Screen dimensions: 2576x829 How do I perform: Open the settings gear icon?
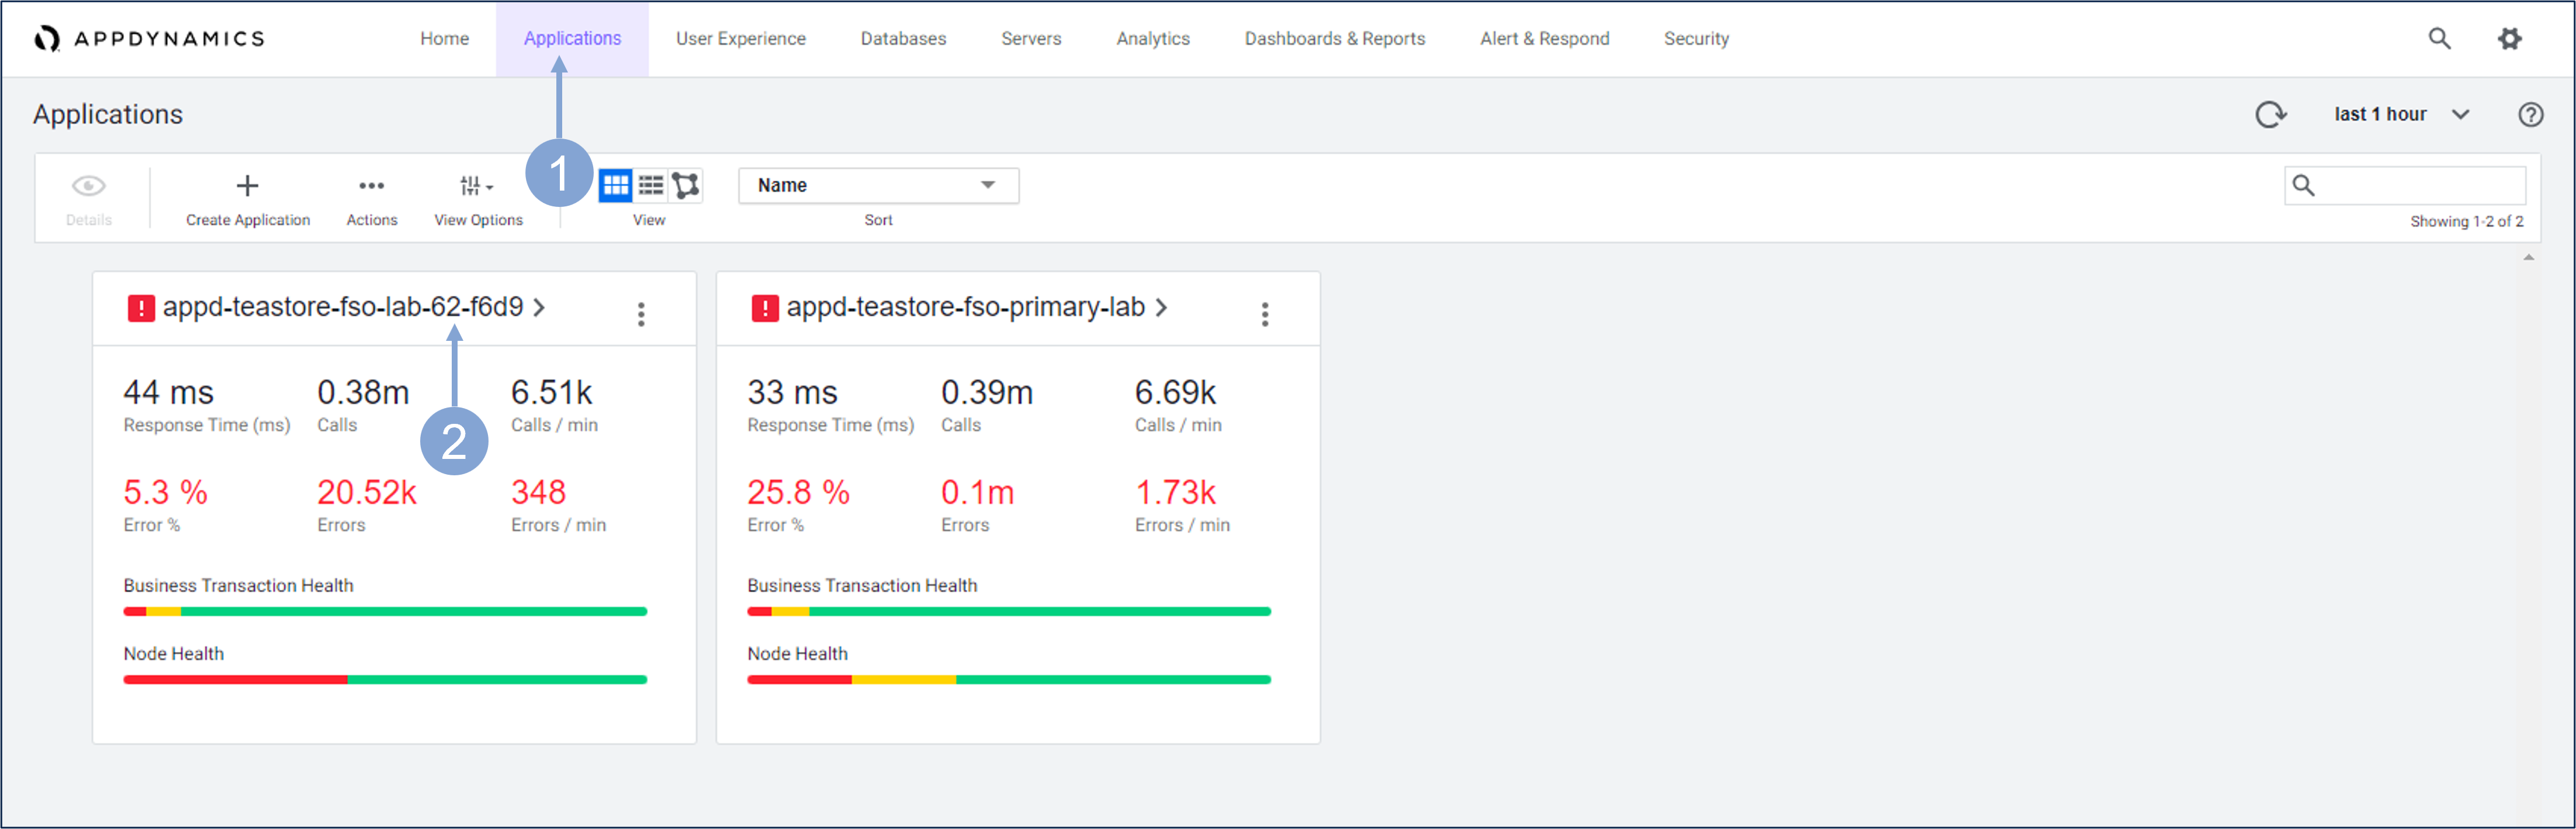pyautogui.click(x=2509, y=38)
